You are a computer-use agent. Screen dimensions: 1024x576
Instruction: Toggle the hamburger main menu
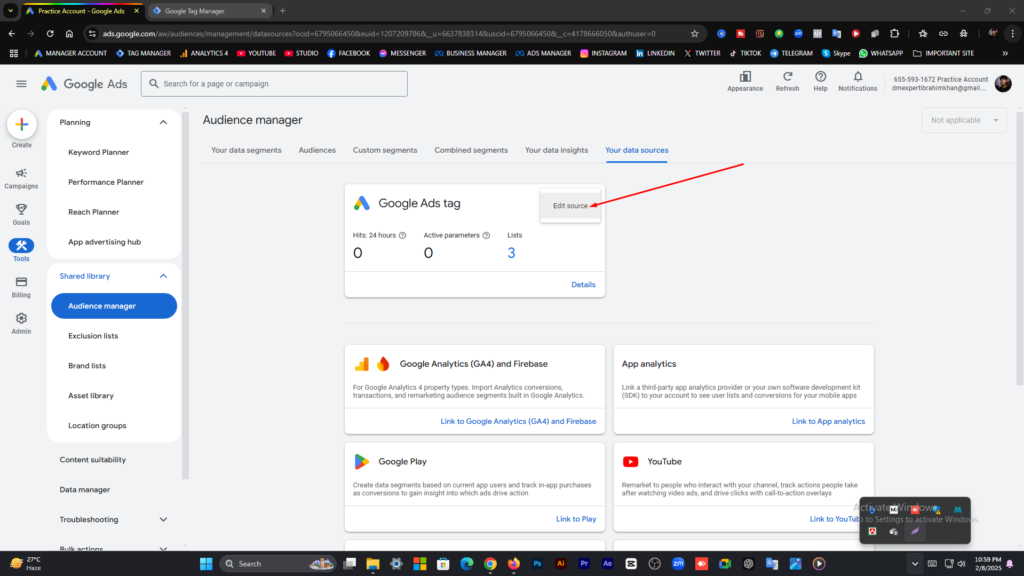coord(22,84)
